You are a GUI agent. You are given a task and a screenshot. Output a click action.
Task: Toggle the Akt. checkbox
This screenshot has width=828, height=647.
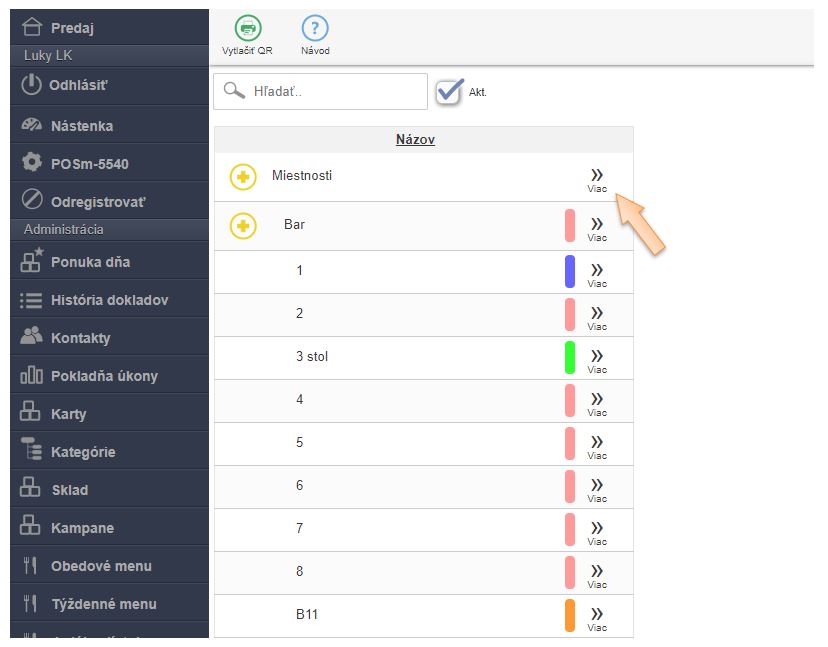coord(450,91)
